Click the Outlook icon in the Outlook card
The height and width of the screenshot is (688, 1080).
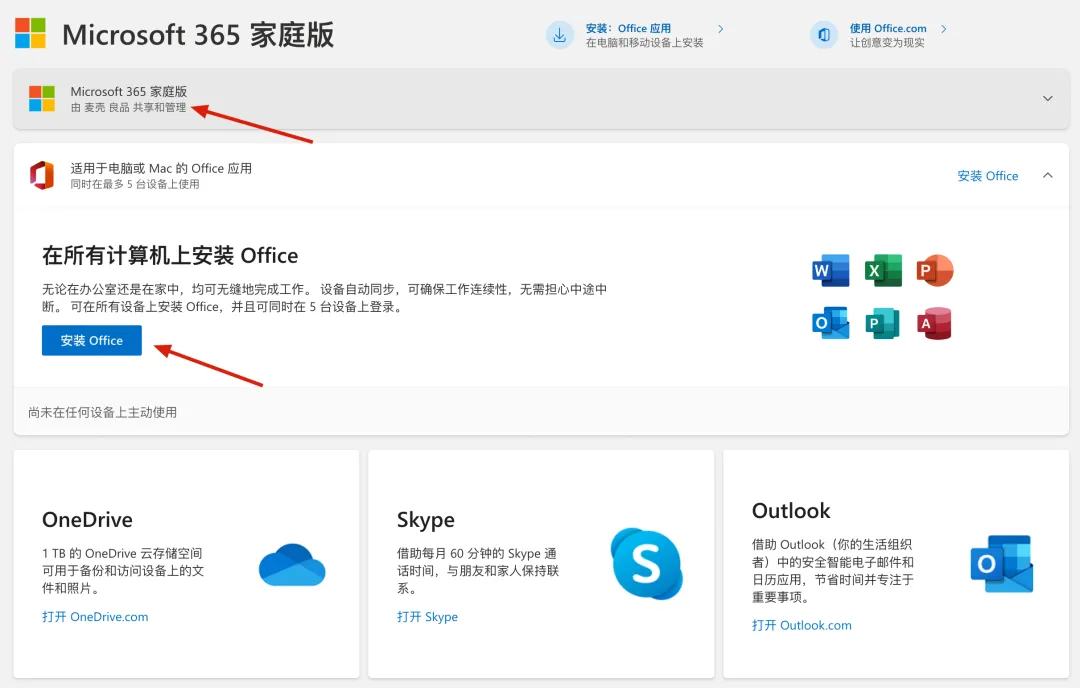[x=1002, y=563]
